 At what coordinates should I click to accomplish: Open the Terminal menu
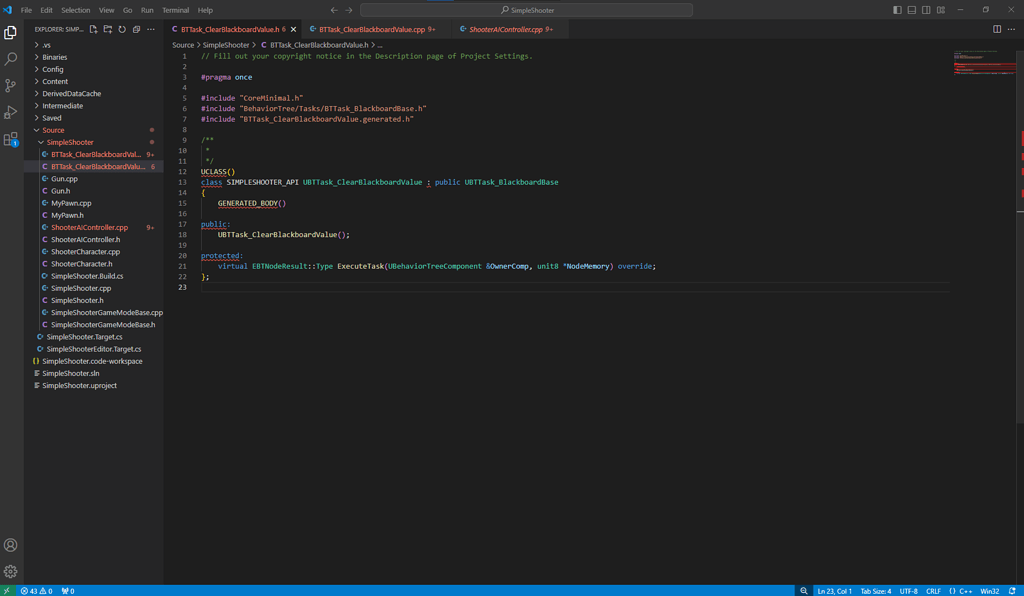[175, 10]
